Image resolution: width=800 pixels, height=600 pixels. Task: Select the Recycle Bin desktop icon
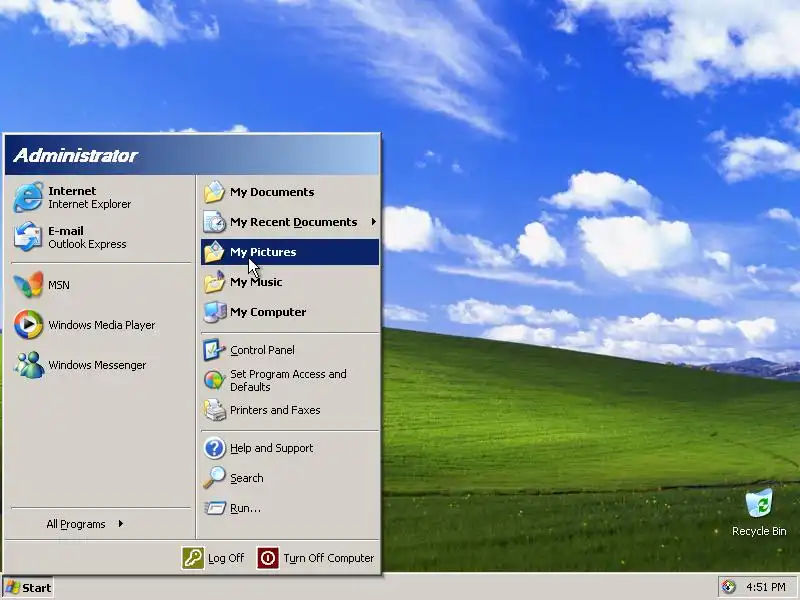click(x=759, y=503)
